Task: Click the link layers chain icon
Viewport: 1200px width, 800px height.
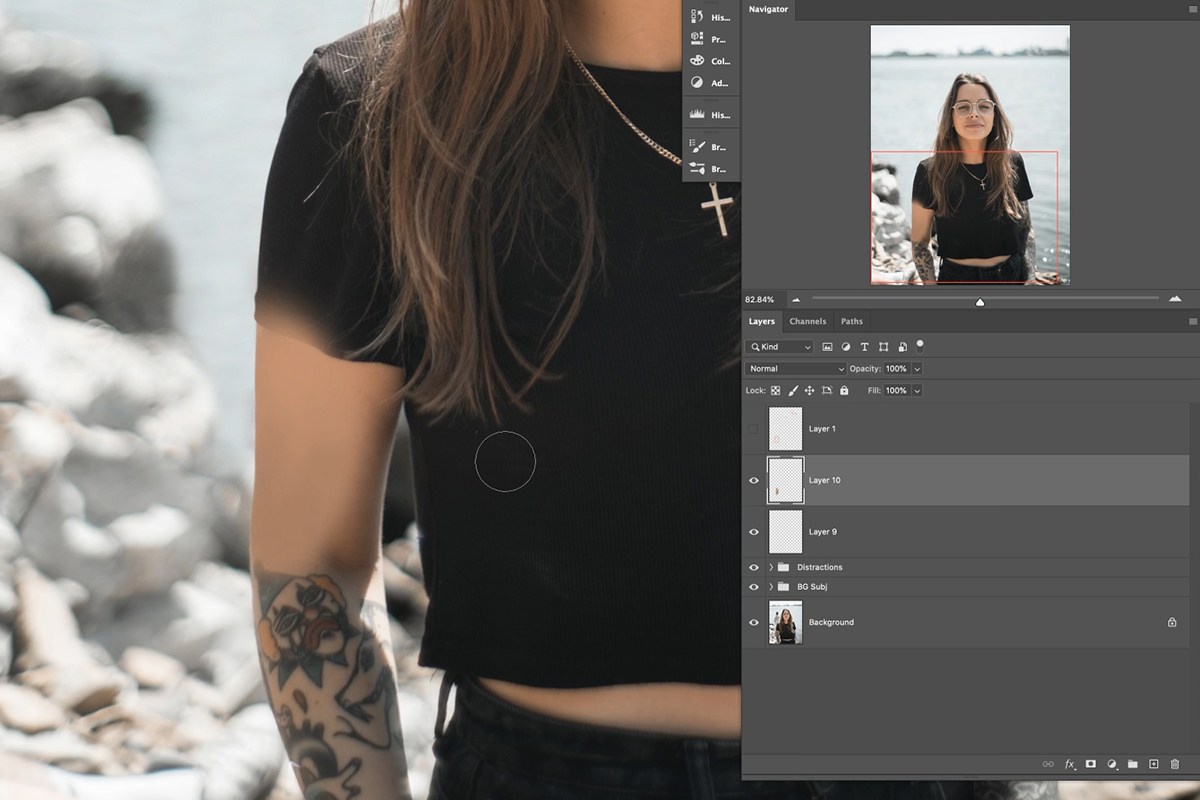Action: (1048, 764)
